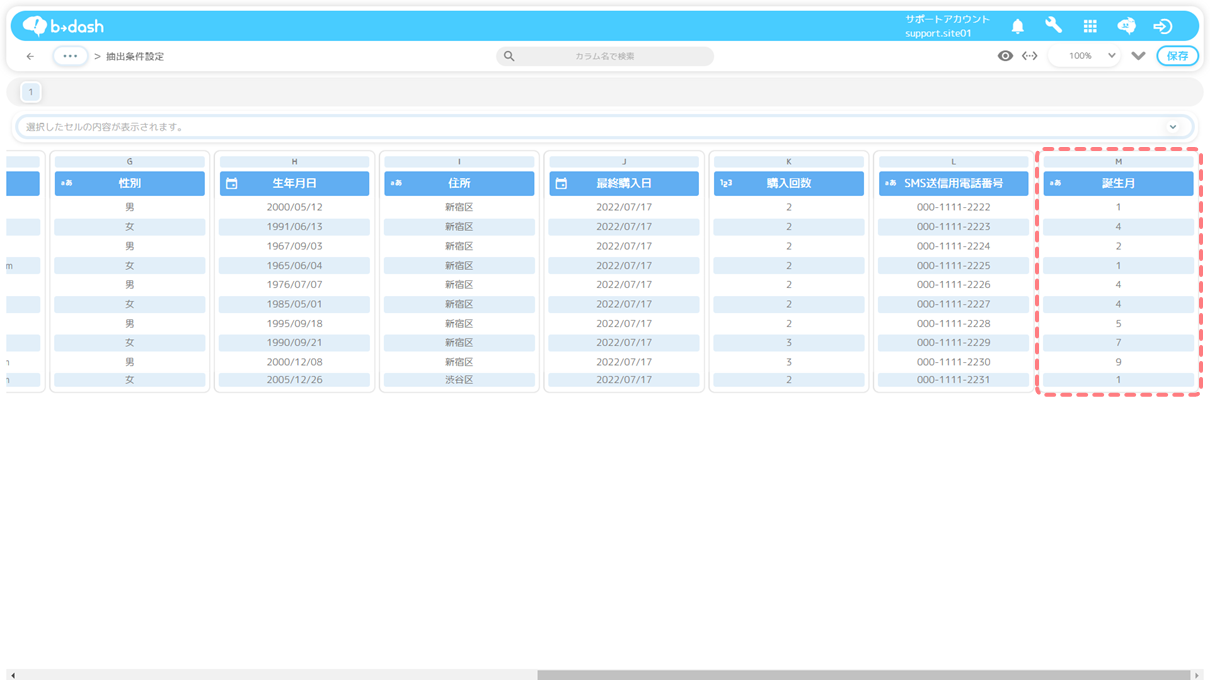Image resolution: width=1210 pixels, height=680 pixels.
Task: Select column letter H
Action: [x=294, y=161]
